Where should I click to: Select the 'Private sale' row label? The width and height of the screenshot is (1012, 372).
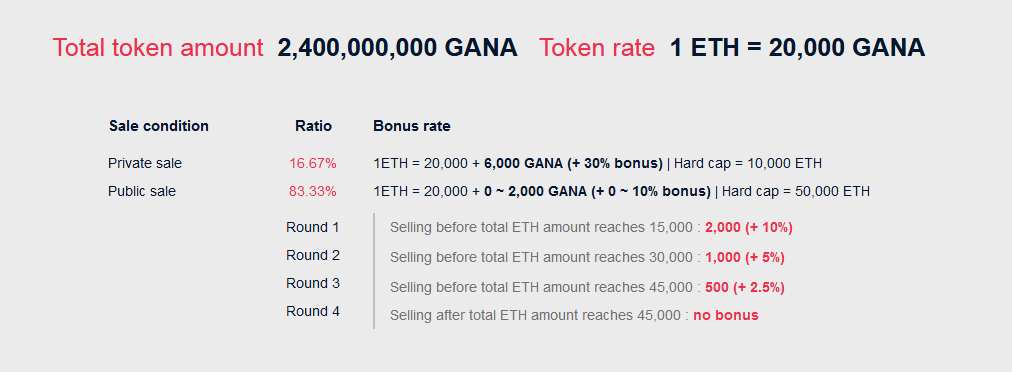coord(145,163)
